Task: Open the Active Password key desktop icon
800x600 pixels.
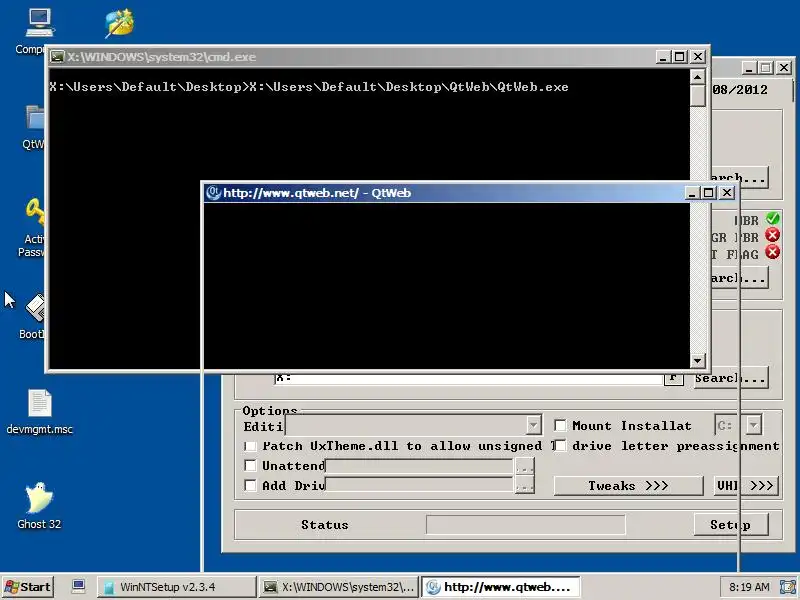Action: (x=35, y=212)
